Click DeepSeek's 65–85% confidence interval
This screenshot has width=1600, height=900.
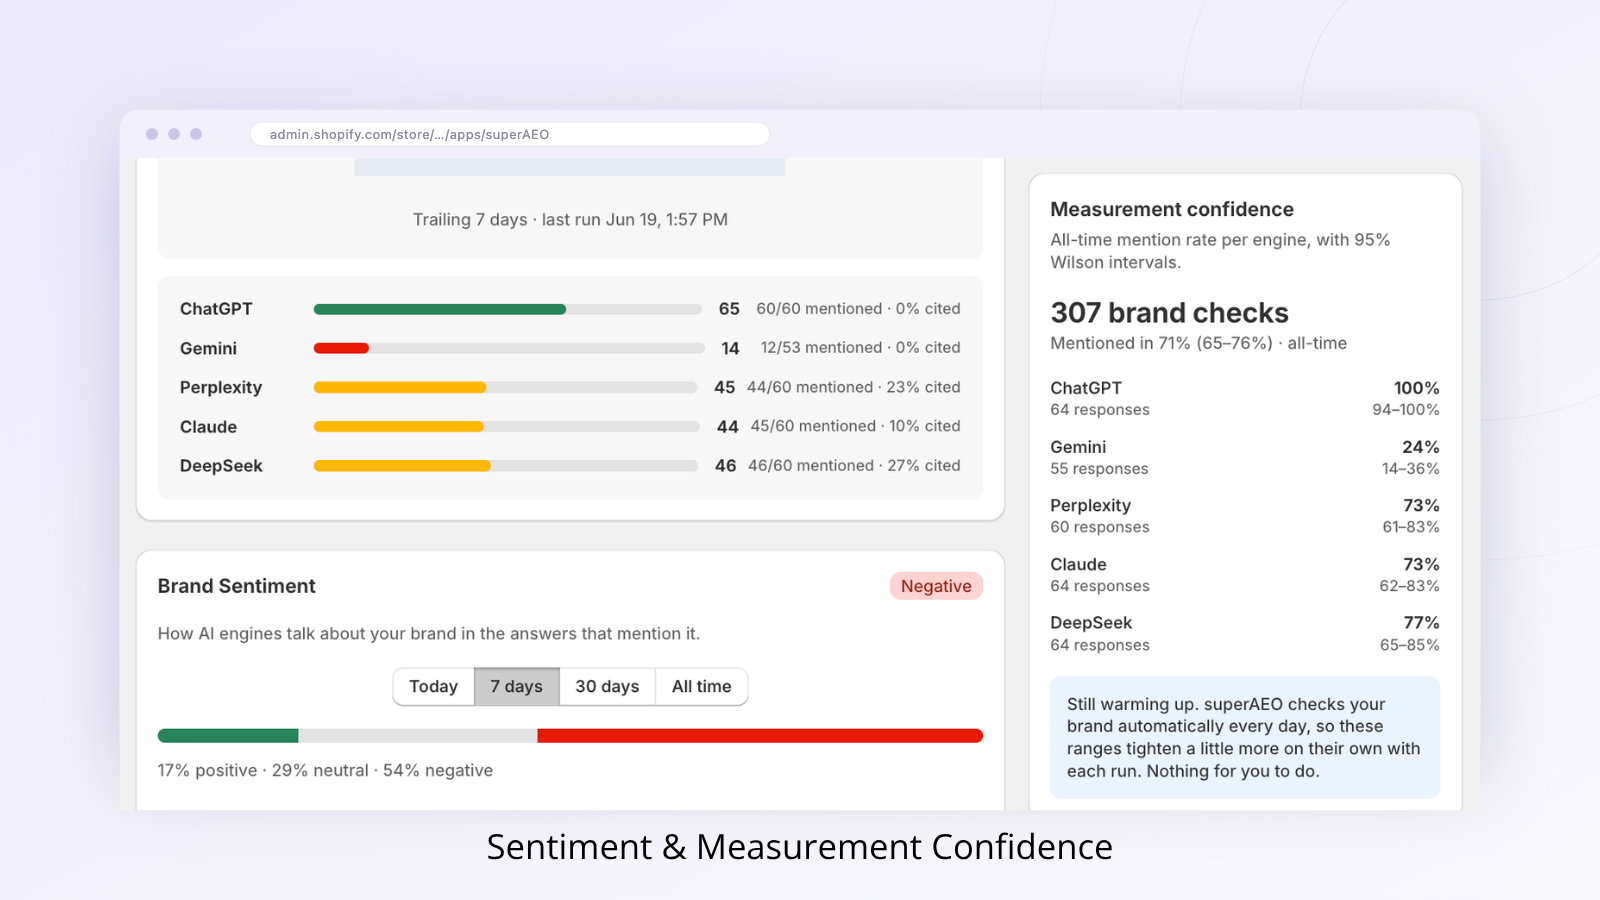point(1410,645)
